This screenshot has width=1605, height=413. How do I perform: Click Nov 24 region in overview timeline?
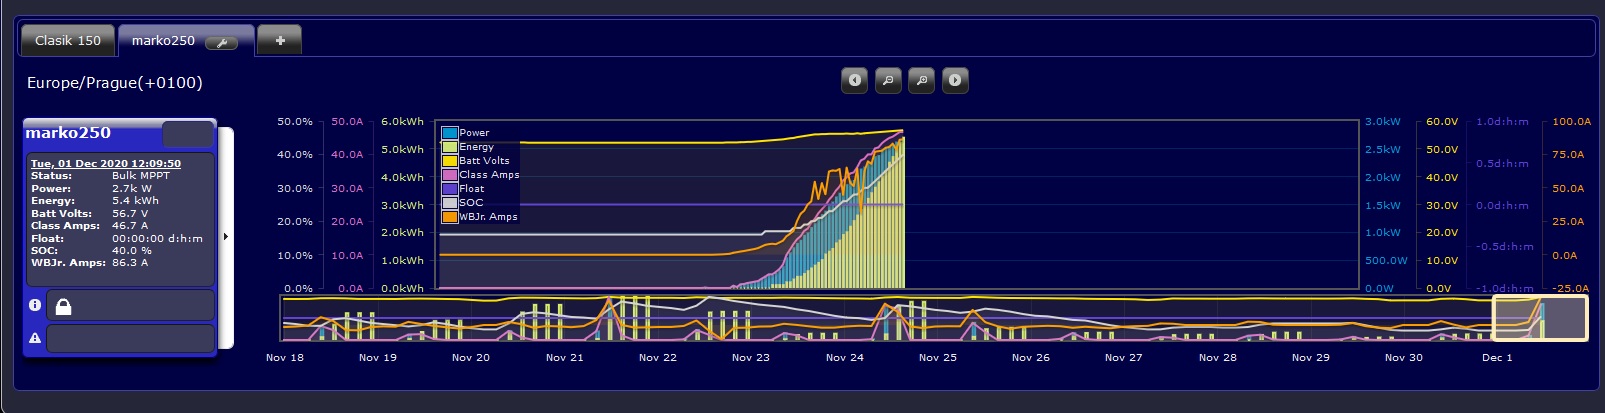tap(845, 320)
